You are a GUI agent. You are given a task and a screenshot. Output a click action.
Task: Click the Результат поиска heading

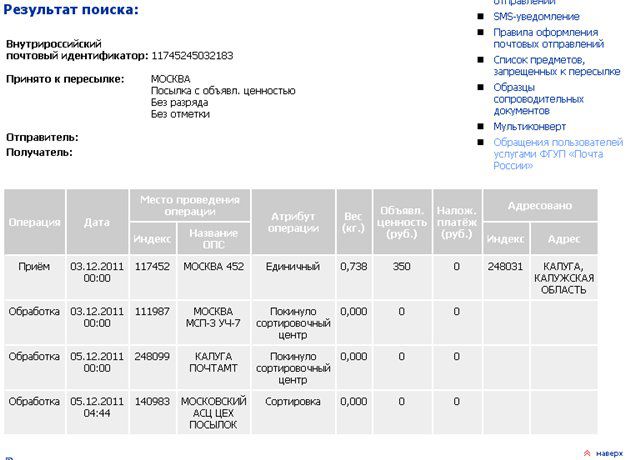[x=71, y=9]
